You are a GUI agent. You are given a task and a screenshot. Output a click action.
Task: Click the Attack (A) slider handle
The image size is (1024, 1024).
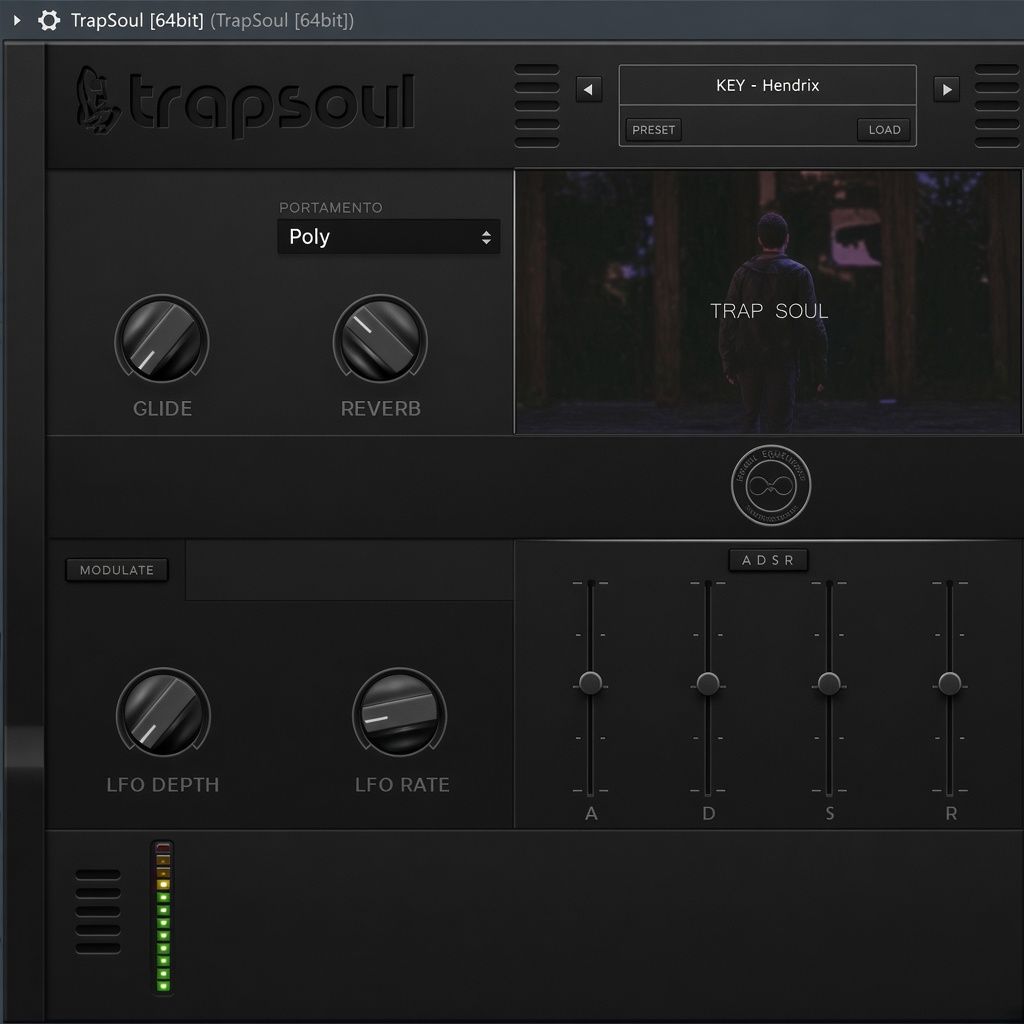tap(590, 683)
